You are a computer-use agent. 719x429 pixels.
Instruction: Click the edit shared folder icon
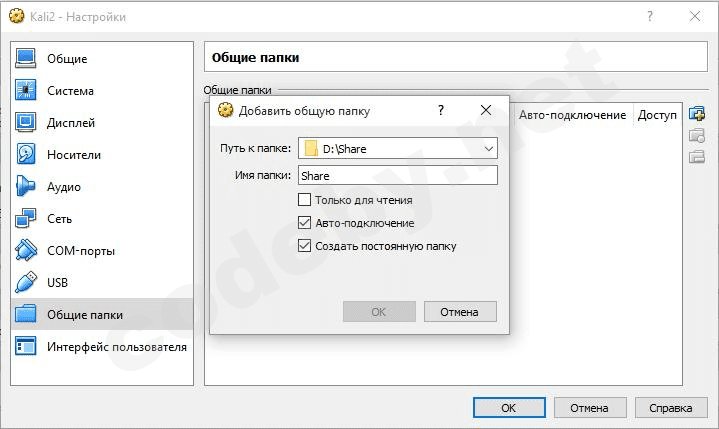tap(697, 135)
